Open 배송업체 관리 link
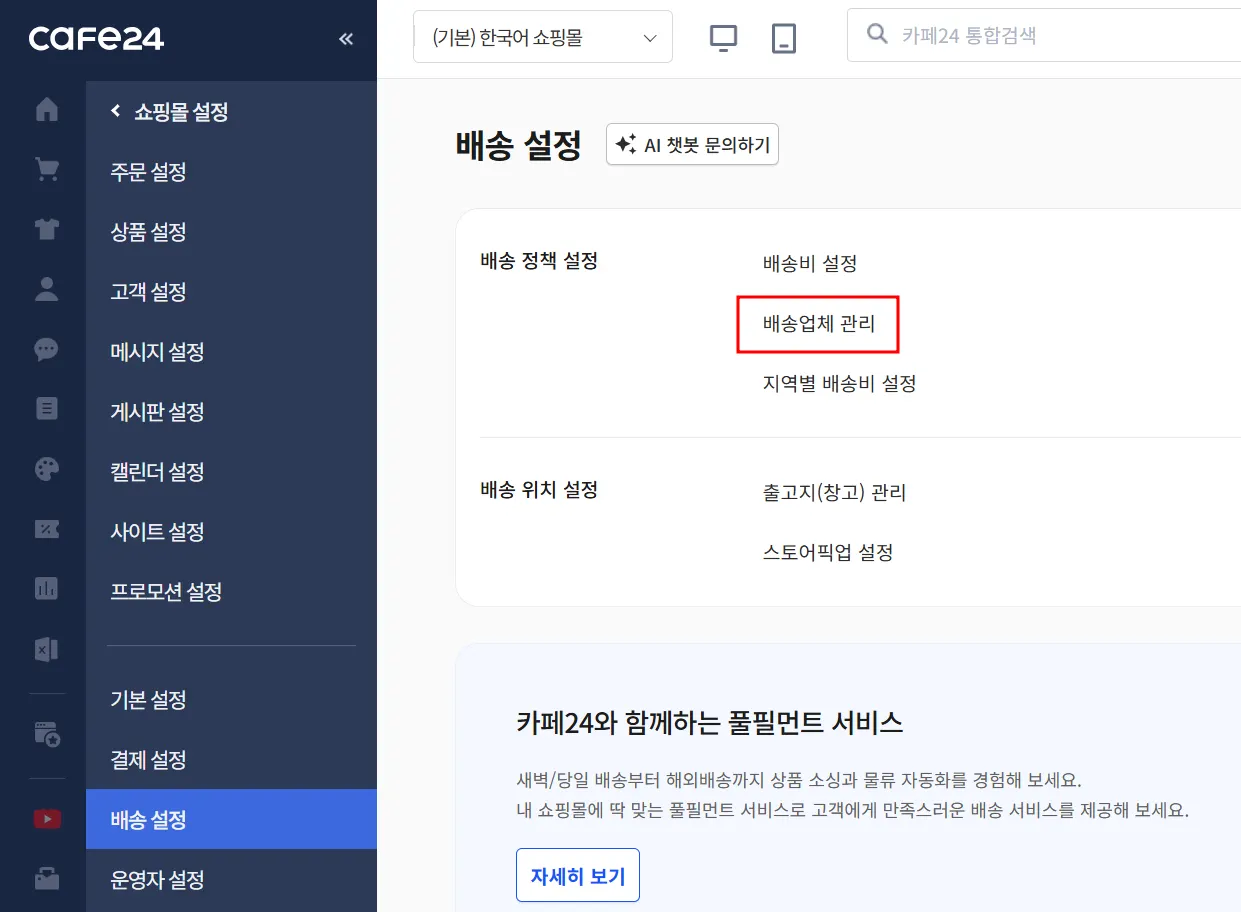 click(819, 324)
